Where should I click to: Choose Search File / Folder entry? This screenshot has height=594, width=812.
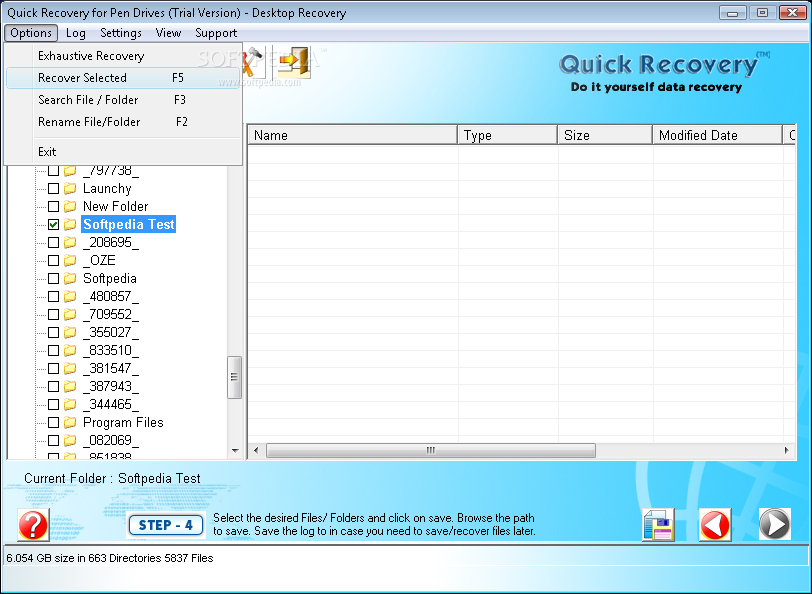click(123, 100)
